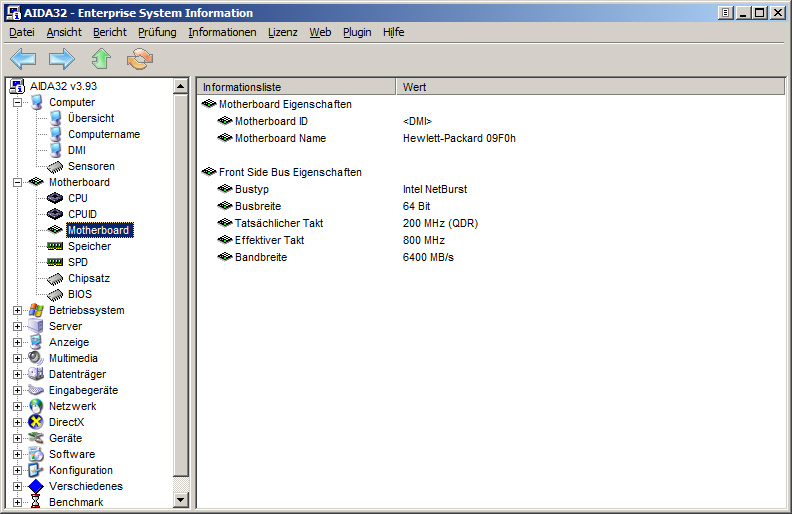Click the tree scrollbar down arrow
This screenshot has width=792, height=514.
pyautogui.click(x=180, y=500)
